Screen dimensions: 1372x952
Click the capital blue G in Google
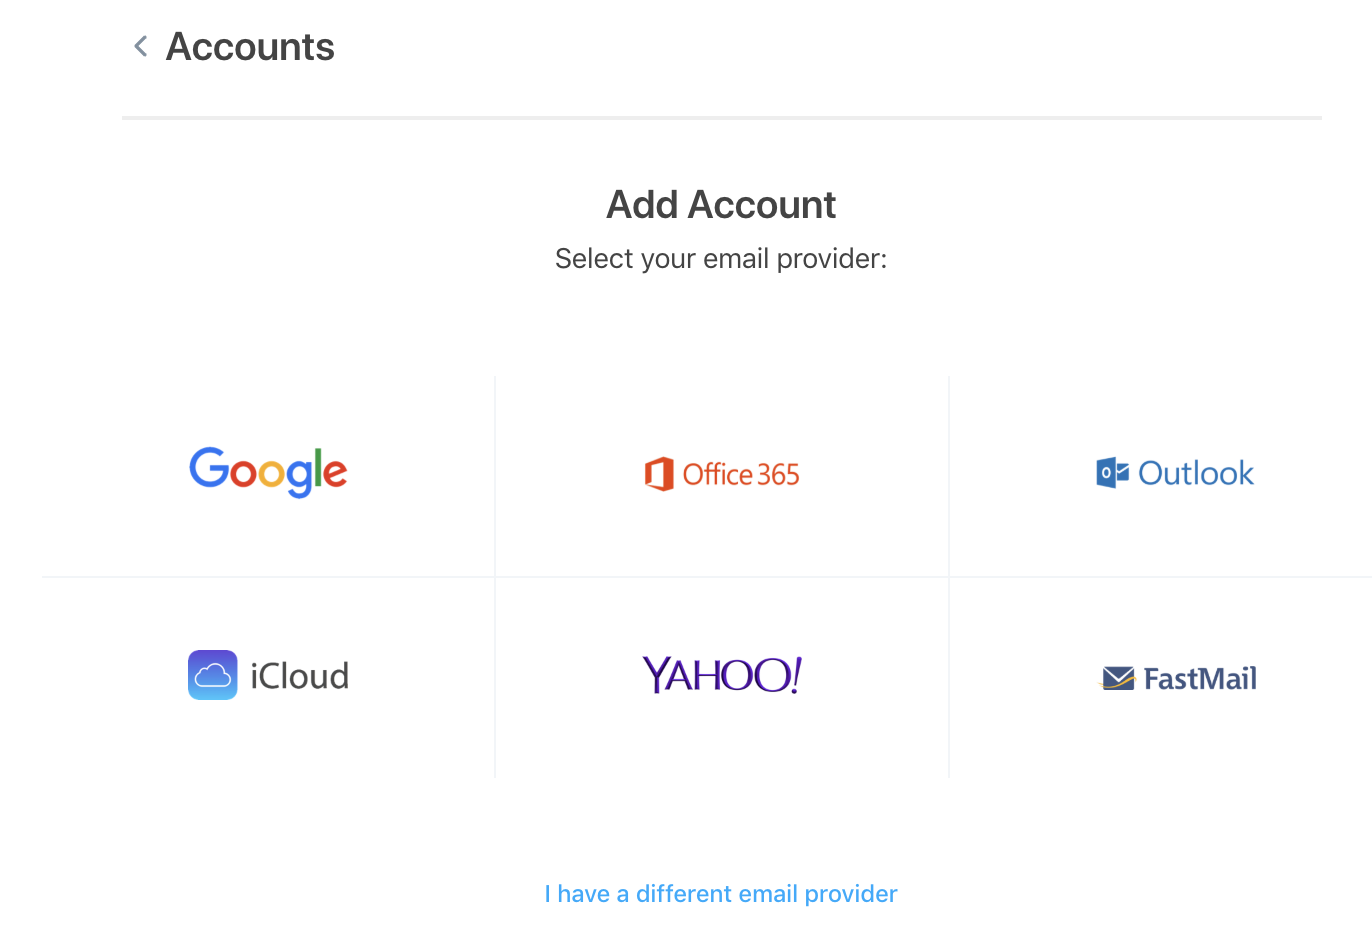pyautogui.click(x=209, y=468)
